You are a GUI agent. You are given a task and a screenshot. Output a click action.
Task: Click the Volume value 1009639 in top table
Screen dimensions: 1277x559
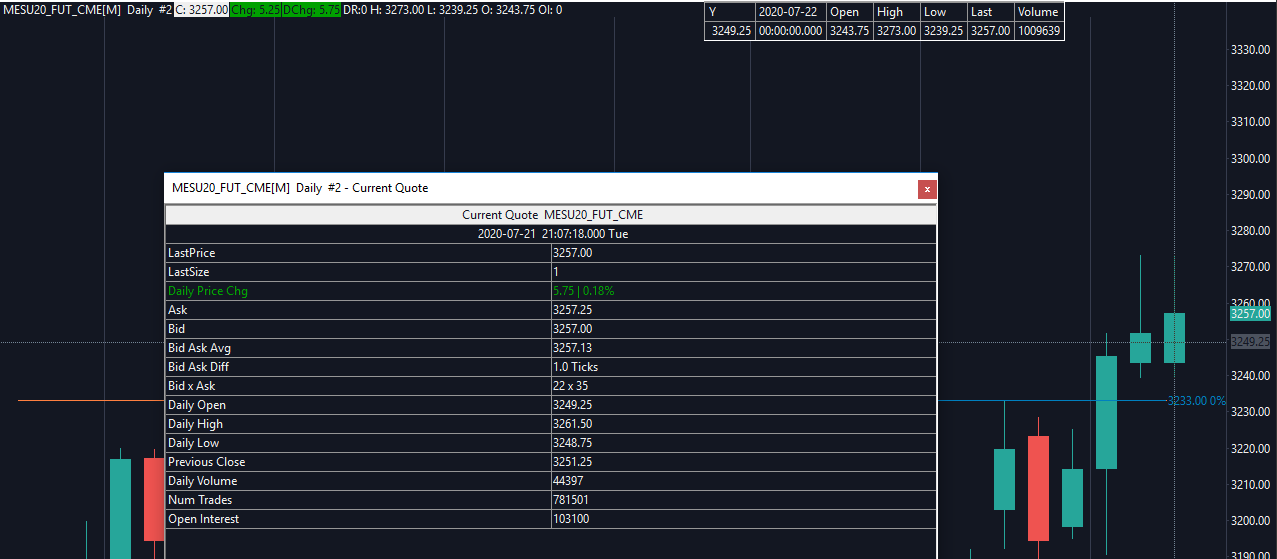pos(1038,31)
